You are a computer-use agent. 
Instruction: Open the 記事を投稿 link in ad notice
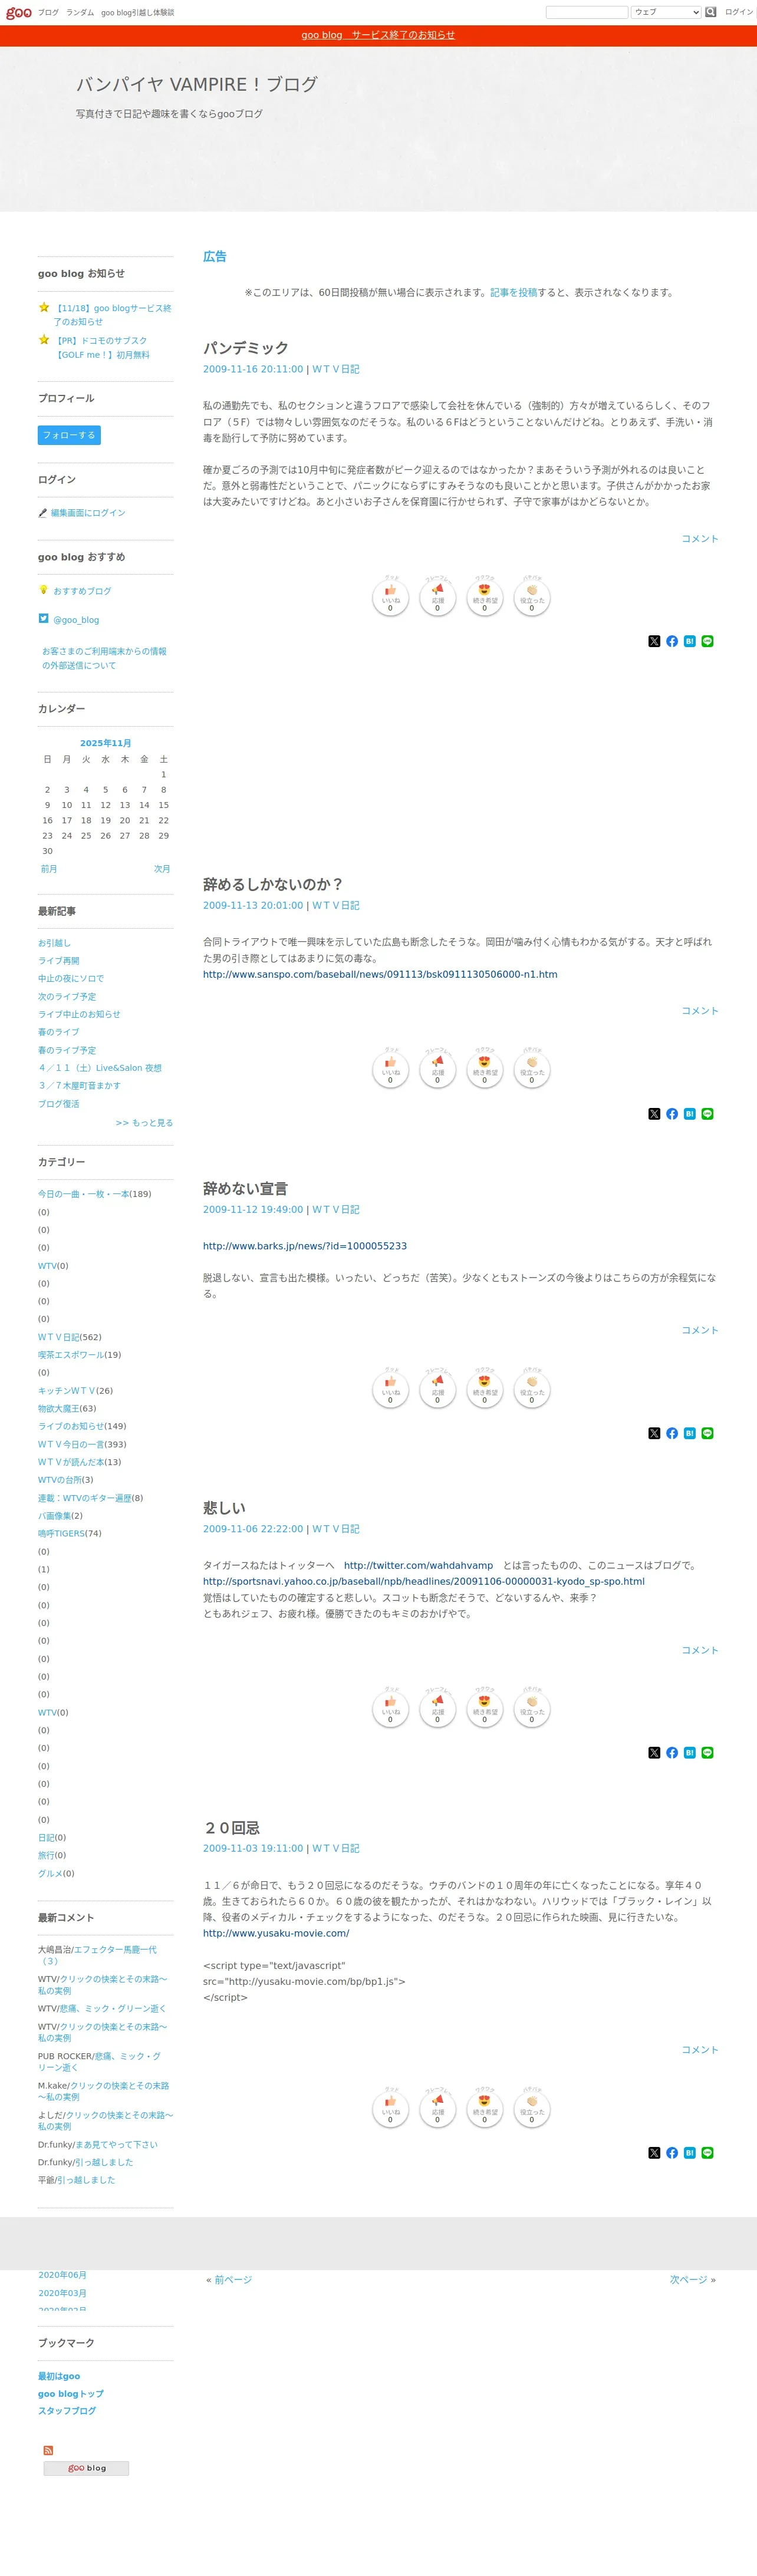coord(513,292)
